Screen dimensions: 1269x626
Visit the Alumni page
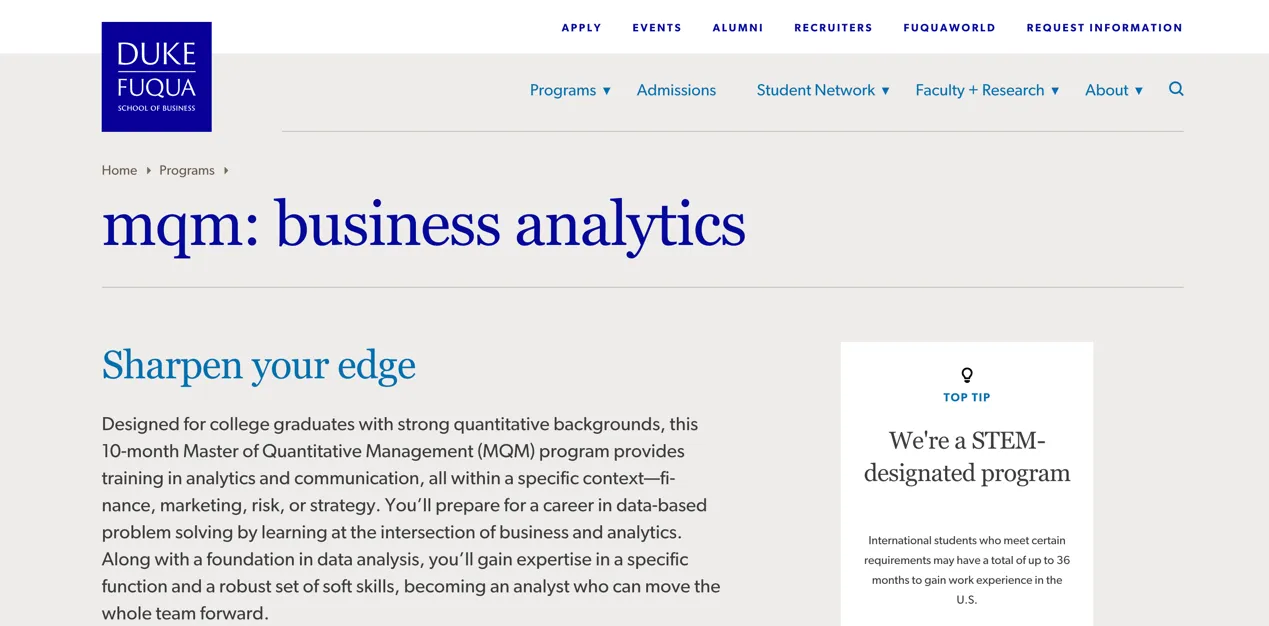click(738, 28)
